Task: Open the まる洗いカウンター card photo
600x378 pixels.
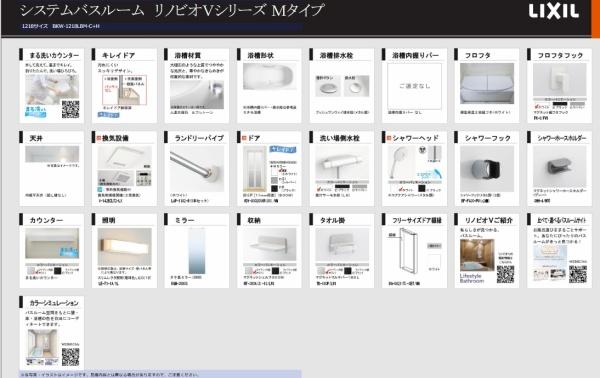Action: [x=52, y=90]
